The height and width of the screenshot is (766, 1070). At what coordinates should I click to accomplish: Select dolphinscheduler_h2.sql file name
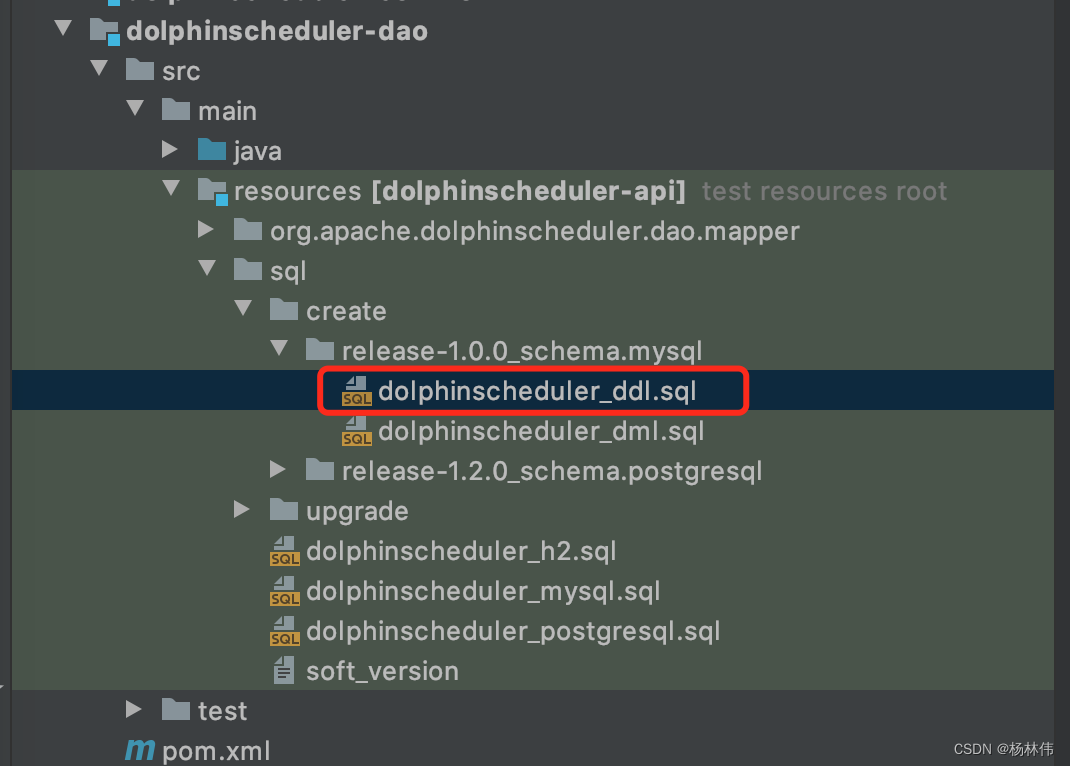coord(461,551)
